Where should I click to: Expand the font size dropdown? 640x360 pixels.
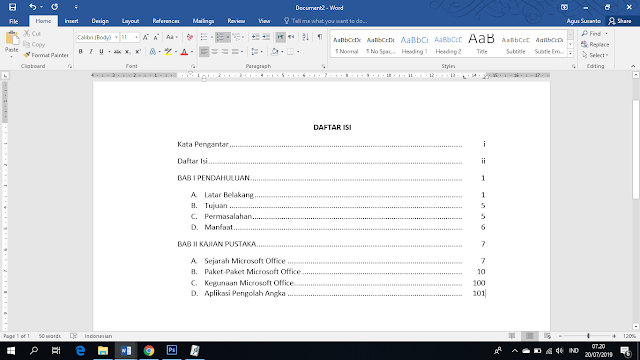pyautogui.click(x=136, y=37)
